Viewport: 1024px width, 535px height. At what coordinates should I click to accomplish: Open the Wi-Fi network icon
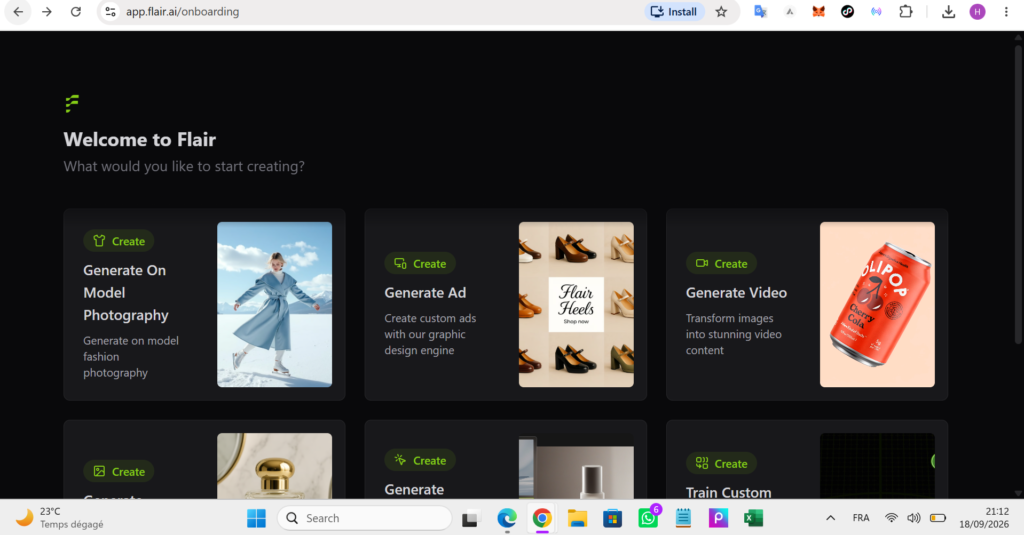pos(891,518)
